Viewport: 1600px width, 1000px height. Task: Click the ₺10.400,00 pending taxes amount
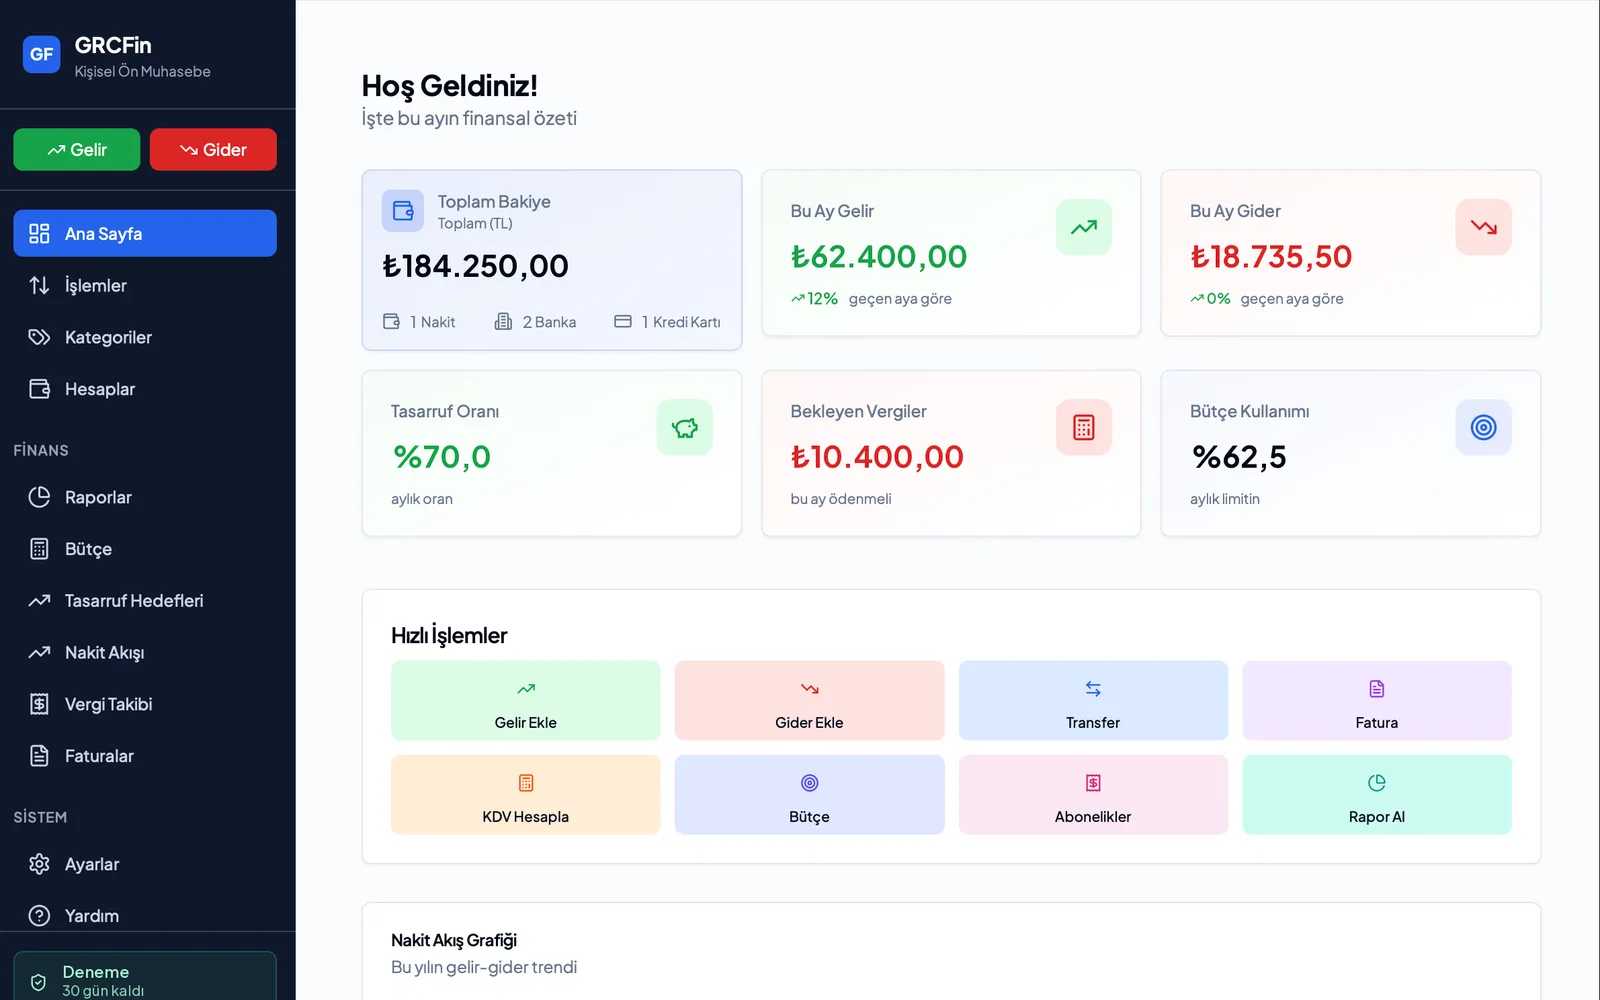click(877, 457)
